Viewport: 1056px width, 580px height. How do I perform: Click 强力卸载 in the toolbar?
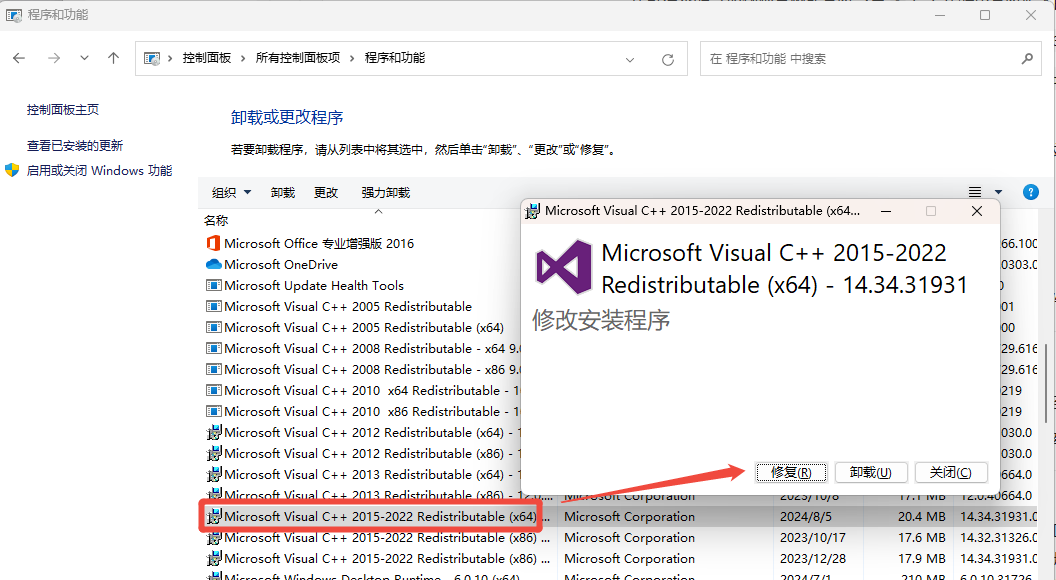coord(385,193)
